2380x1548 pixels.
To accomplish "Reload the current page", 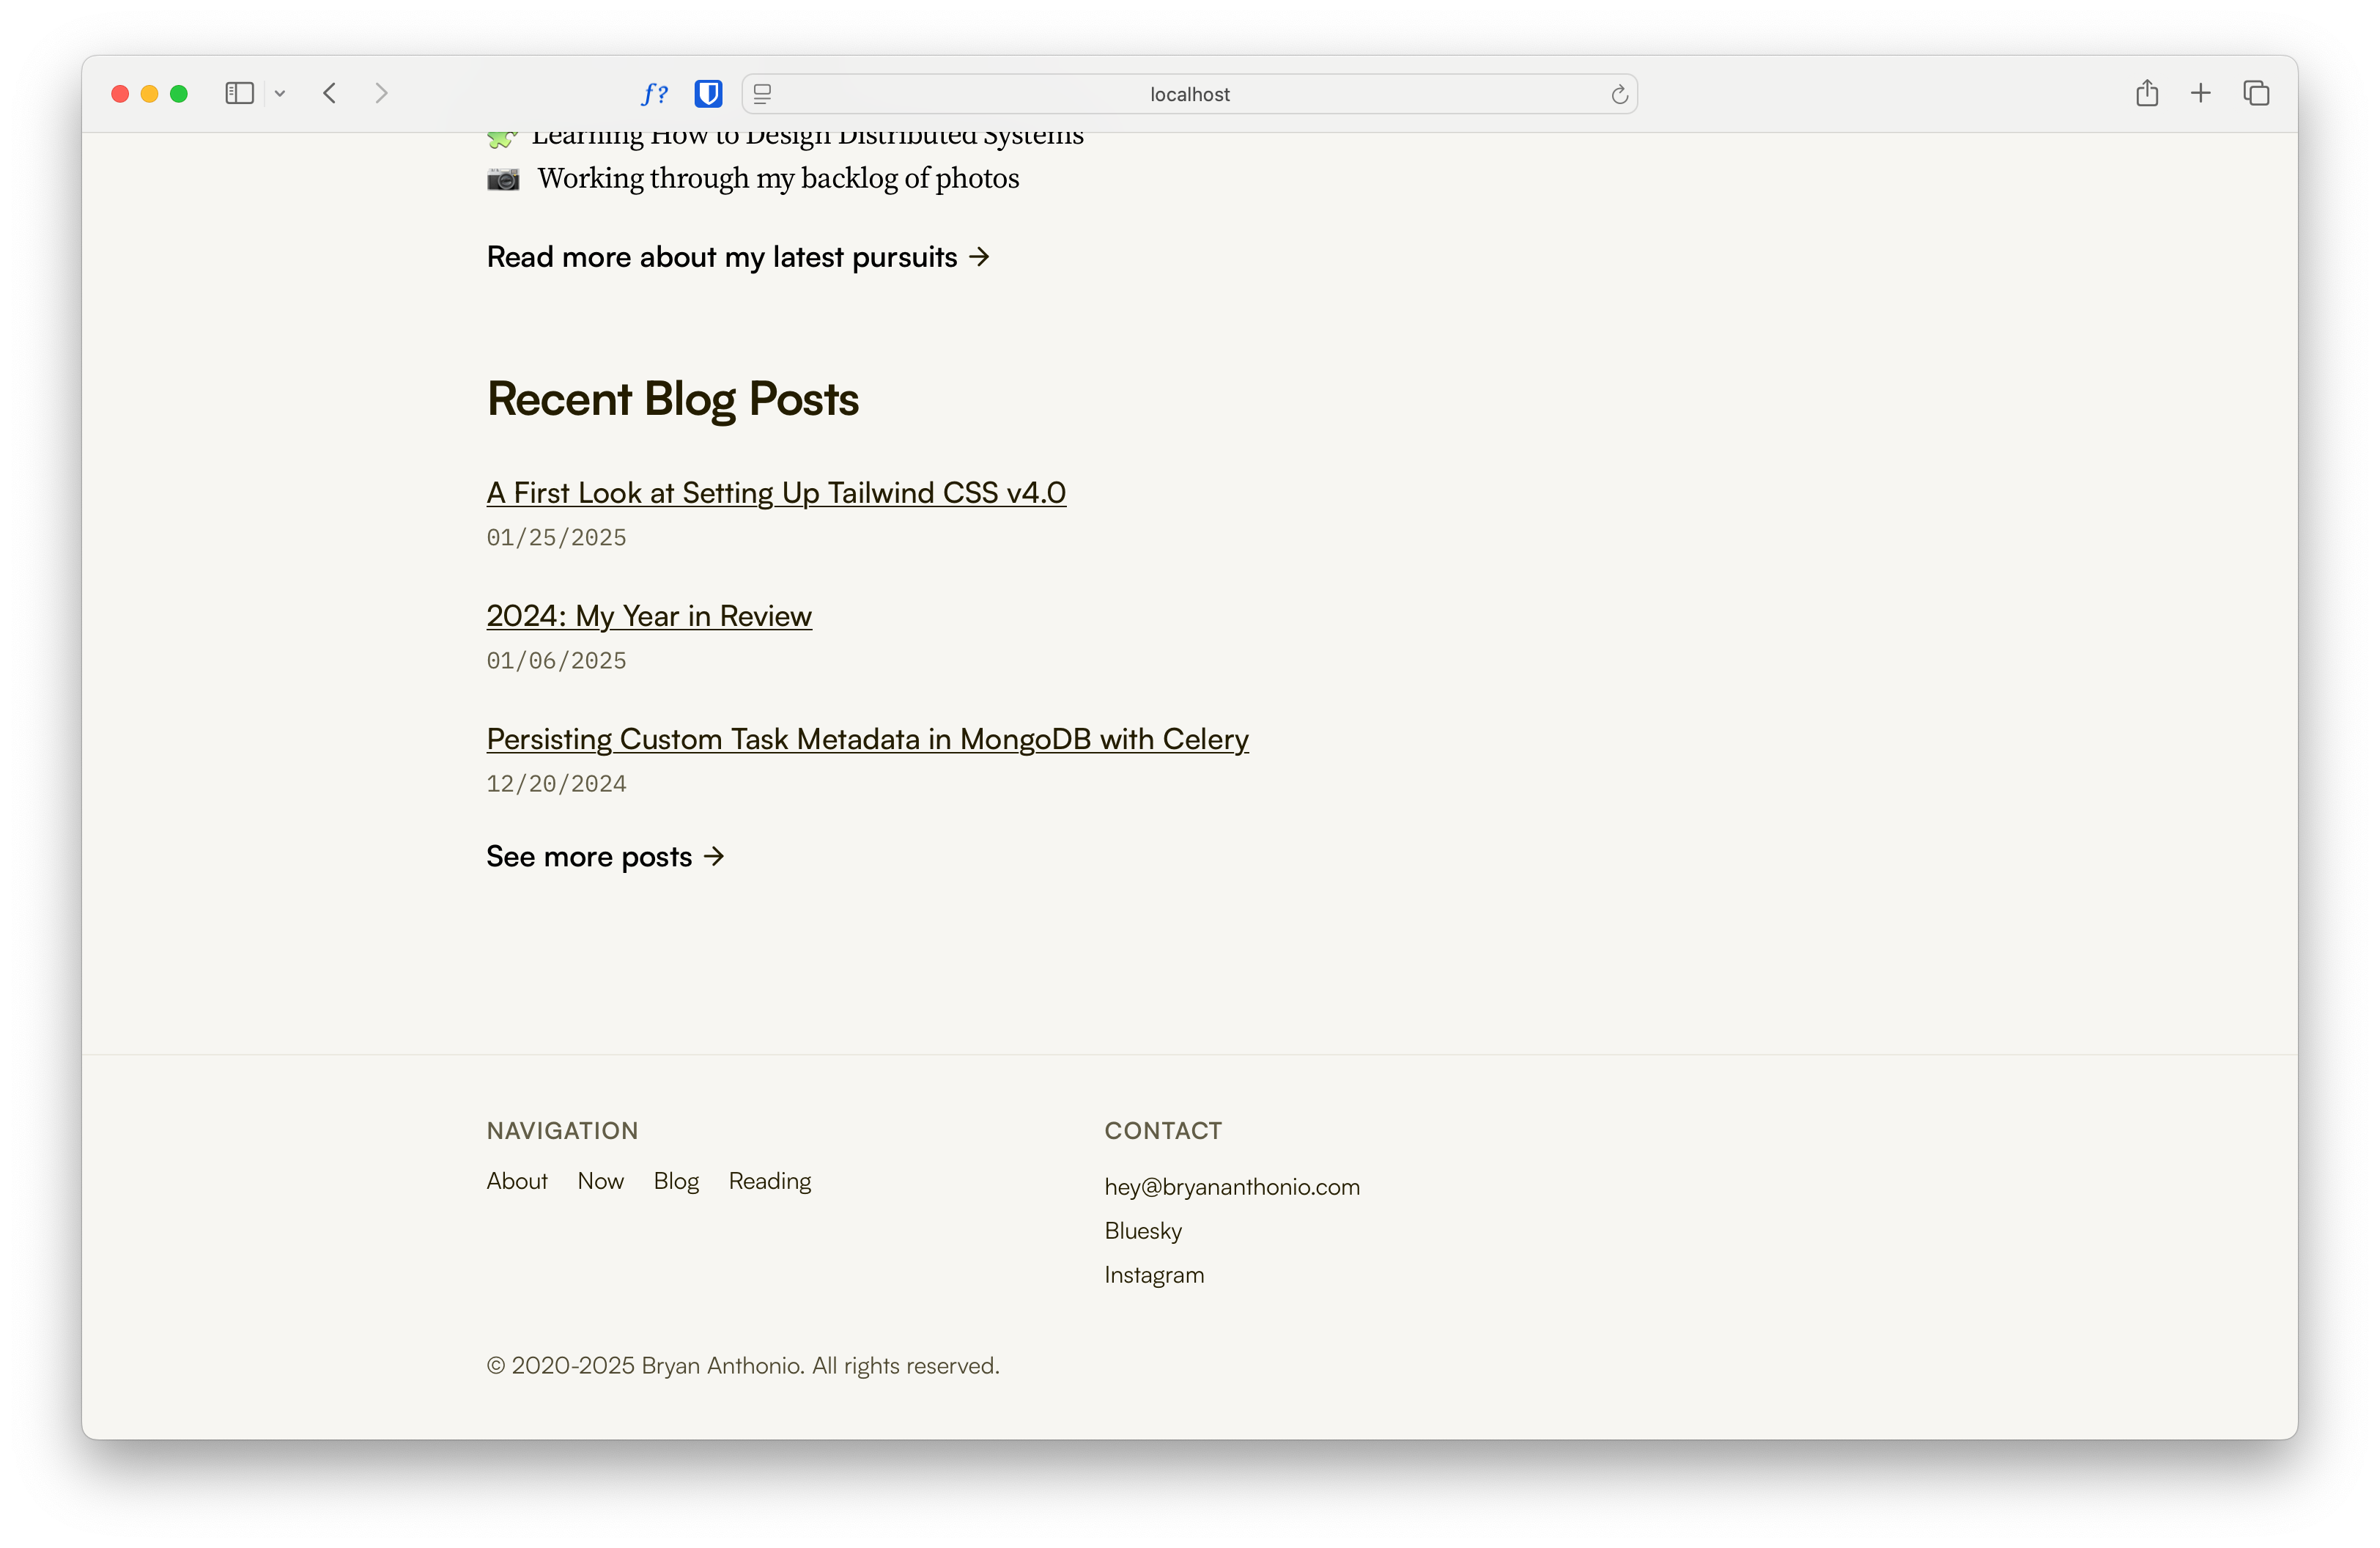I will point(1619,94).
